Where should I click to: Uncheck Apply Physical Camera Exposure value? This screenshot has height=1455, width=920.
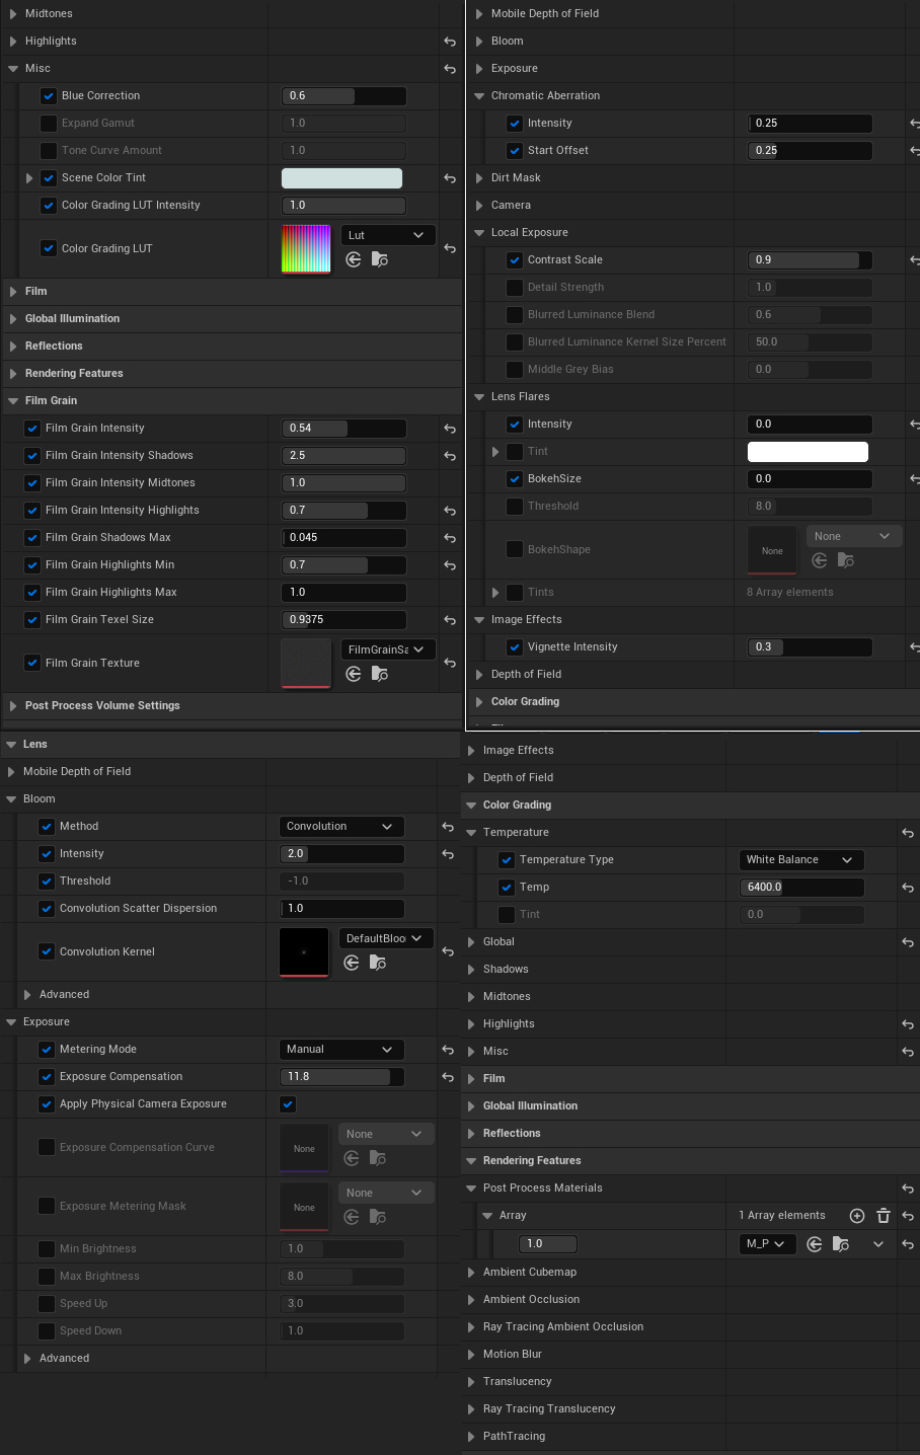tap(288, 1104)
